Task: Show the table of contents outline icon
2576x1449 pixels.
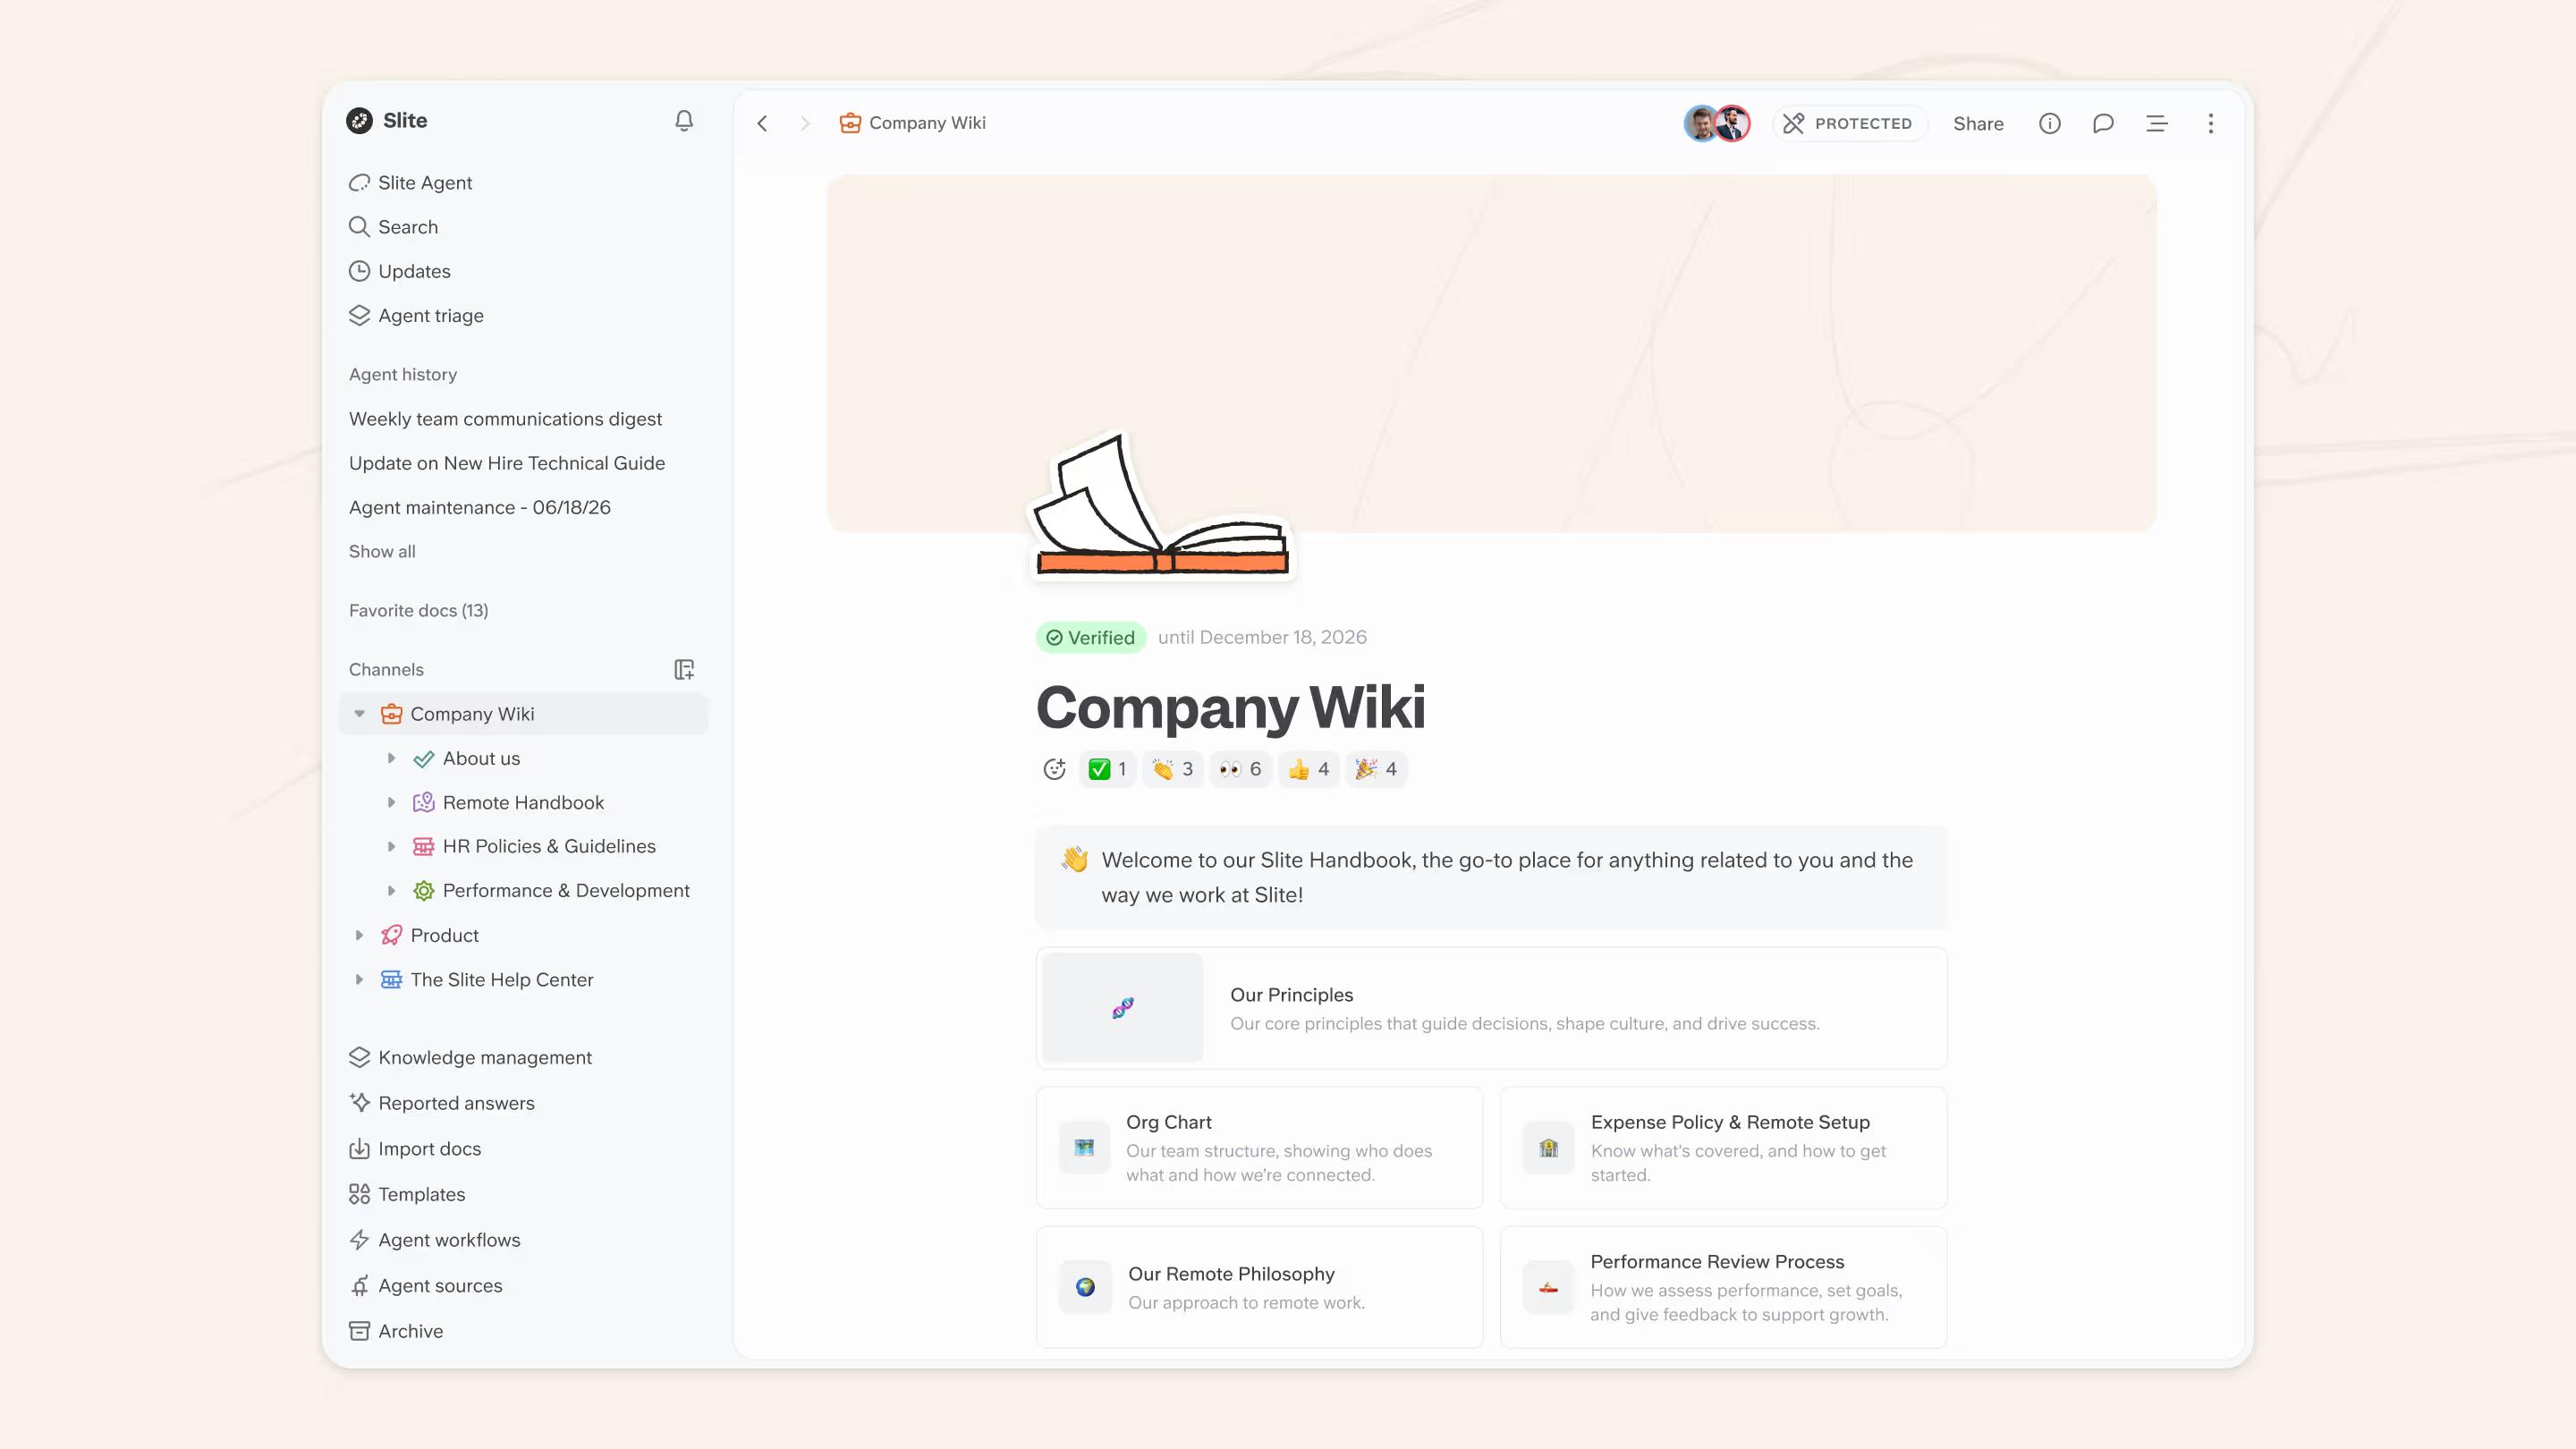Action: 2157,123
